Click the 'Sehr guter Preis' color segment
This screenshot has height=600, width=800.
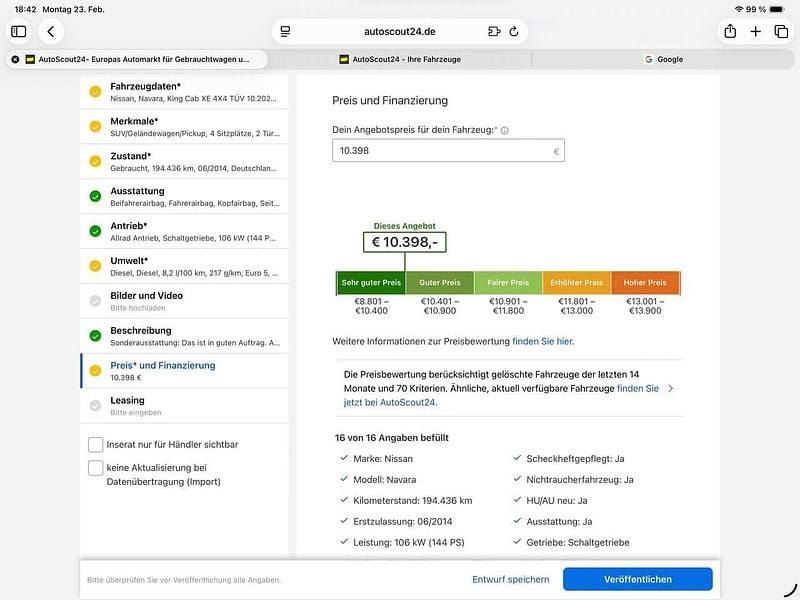(x=370, y=283)
